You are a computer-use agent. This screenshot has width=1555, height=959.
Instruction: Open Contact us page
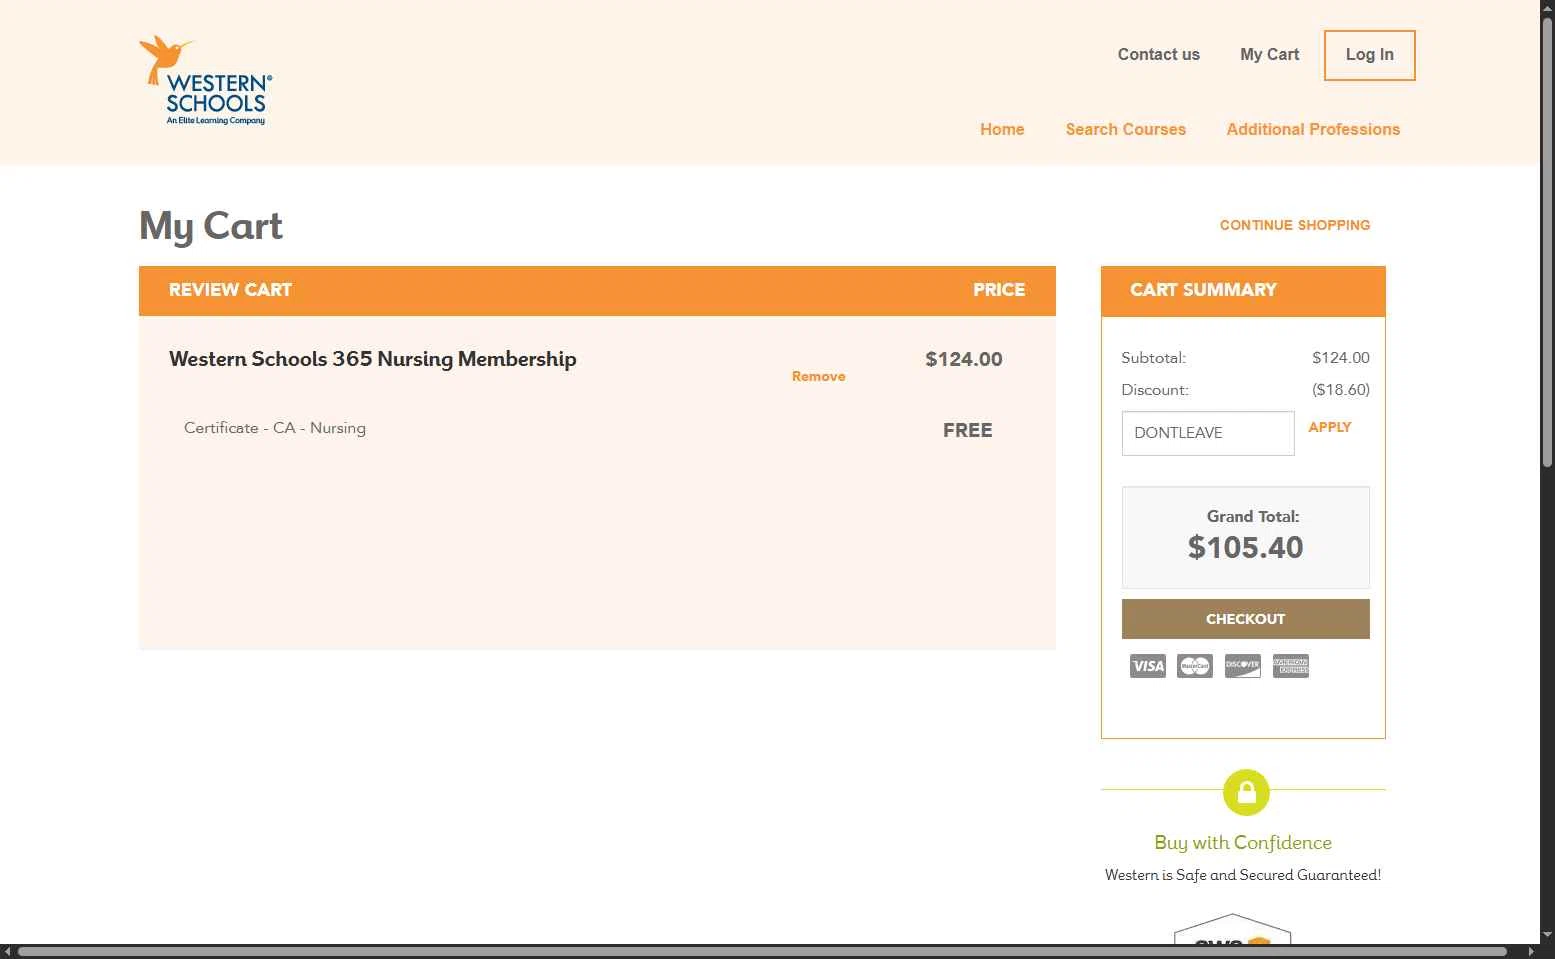point(1158,55)
